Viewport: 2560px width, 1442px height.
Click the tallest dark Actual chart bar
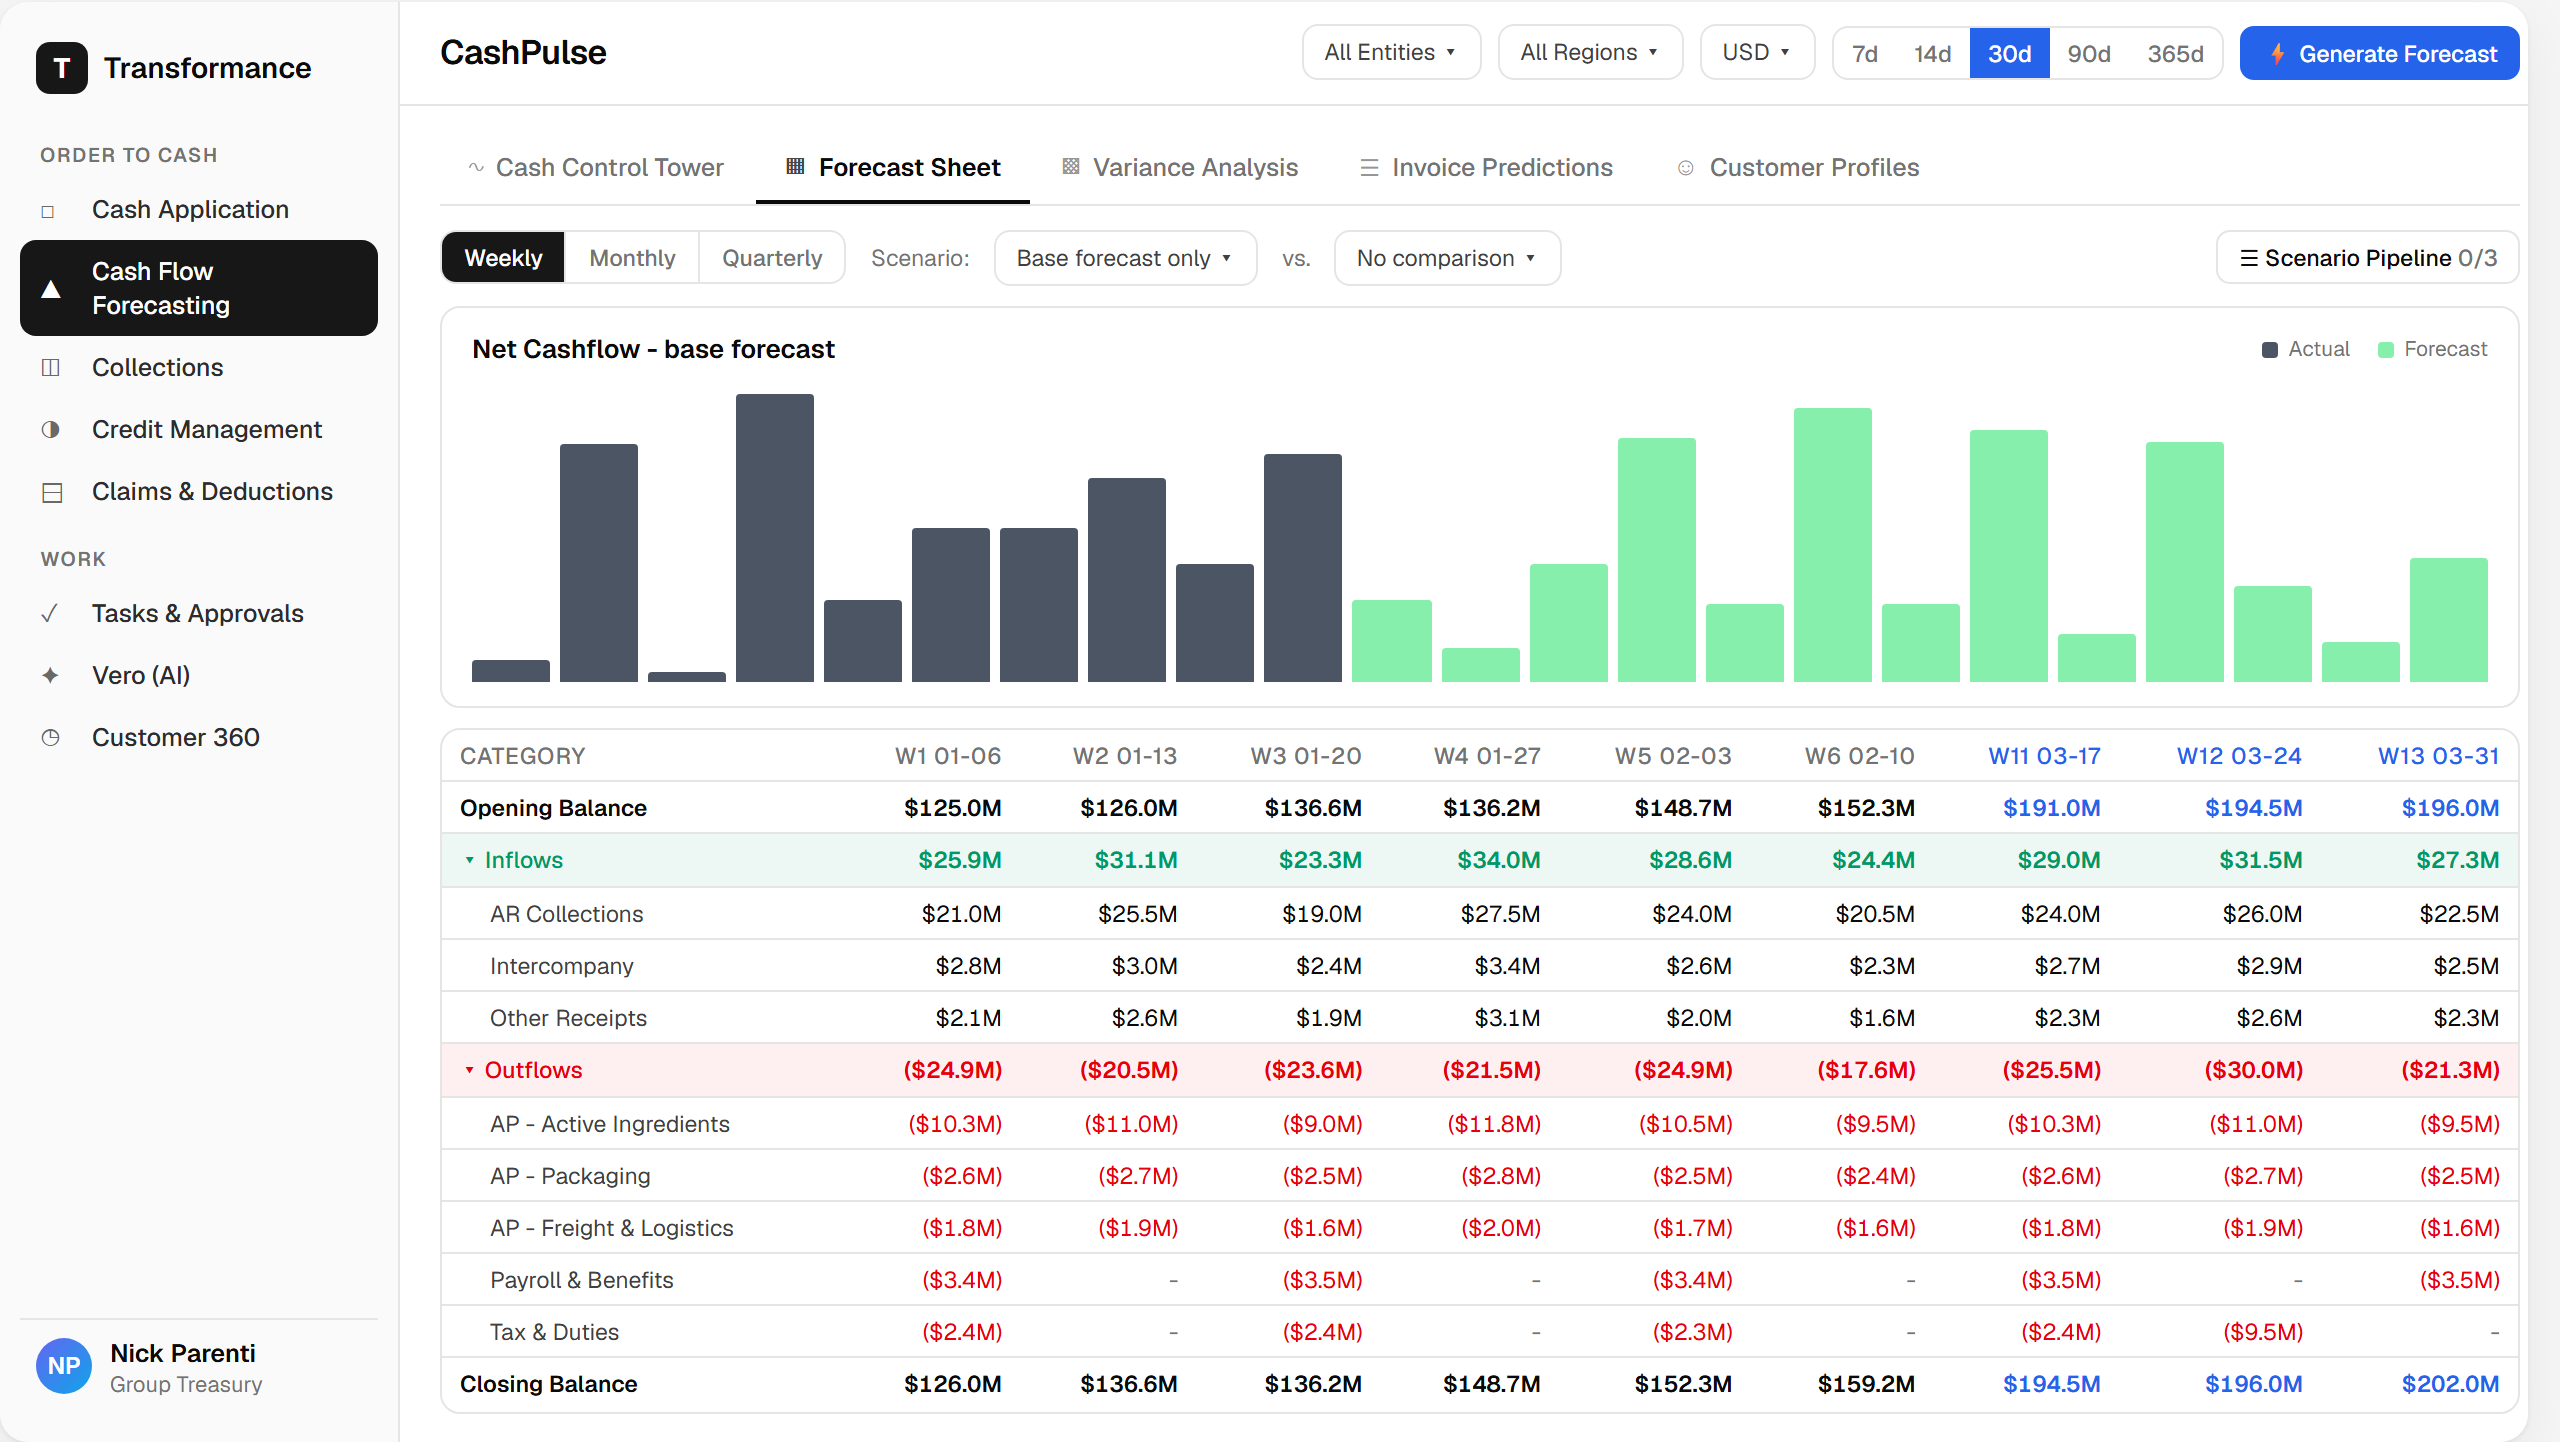point(775,538)
